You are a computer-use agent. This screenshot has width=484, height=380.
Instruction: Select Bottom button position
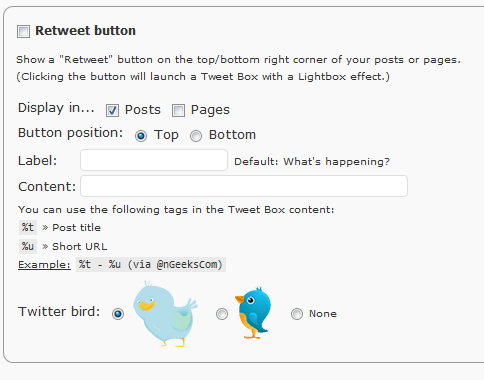pos(196,136)
